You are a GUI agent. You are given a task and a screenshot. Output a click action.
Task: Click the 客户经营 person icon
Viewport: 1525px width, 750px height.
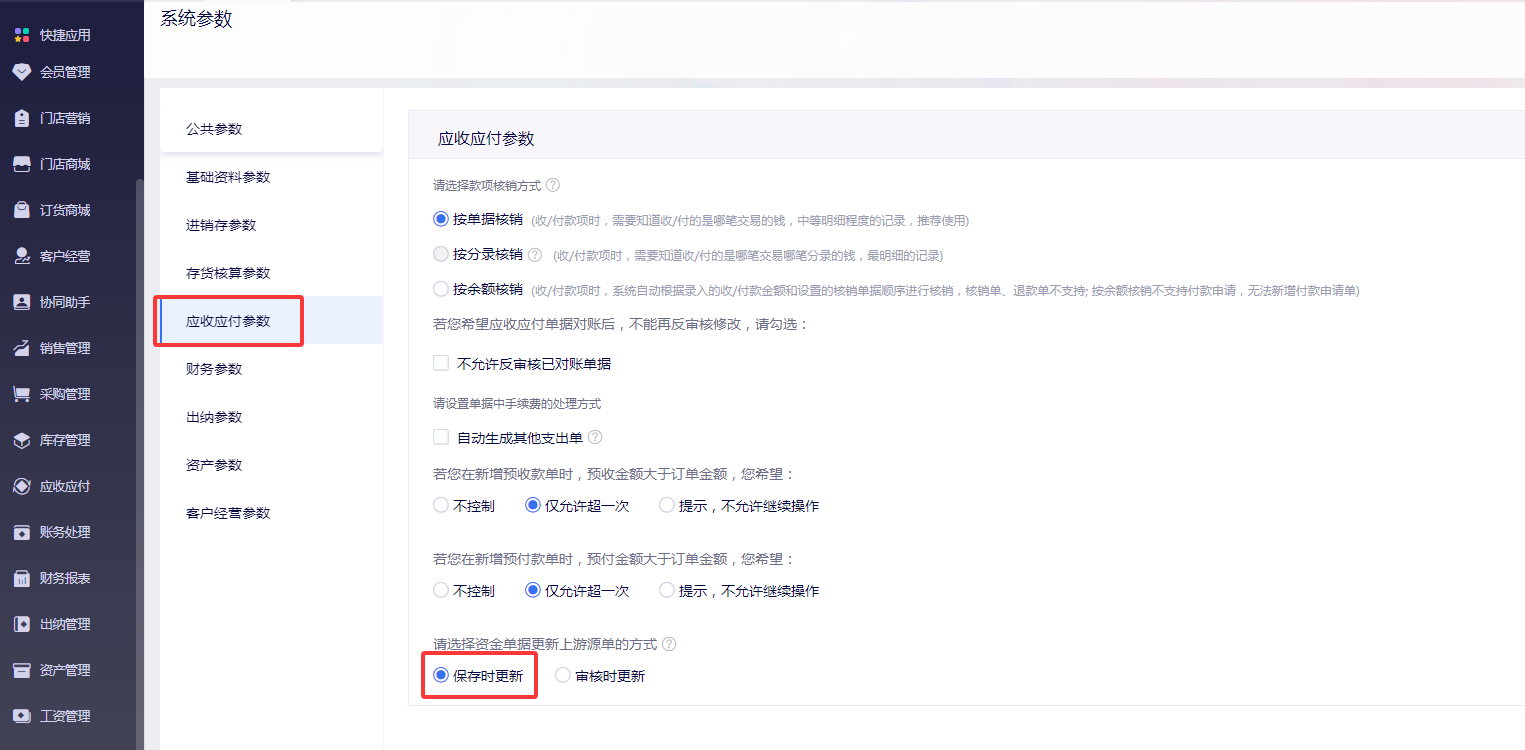point(22,256)
